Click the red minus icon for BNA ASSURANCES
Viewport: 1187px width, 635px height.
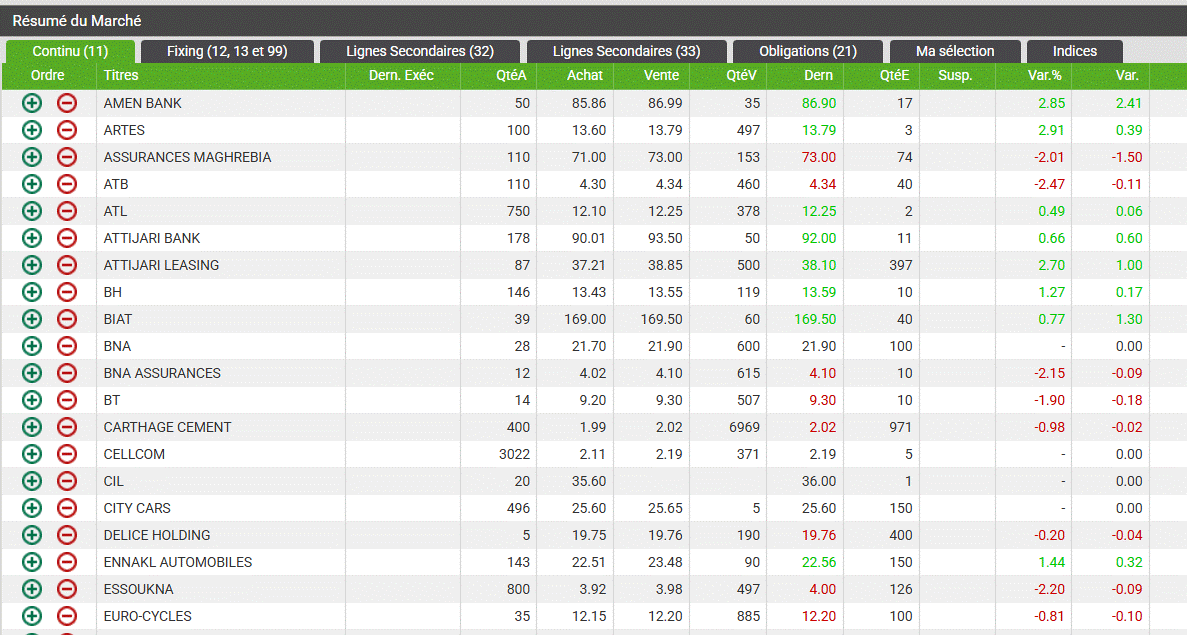point(67,373)
